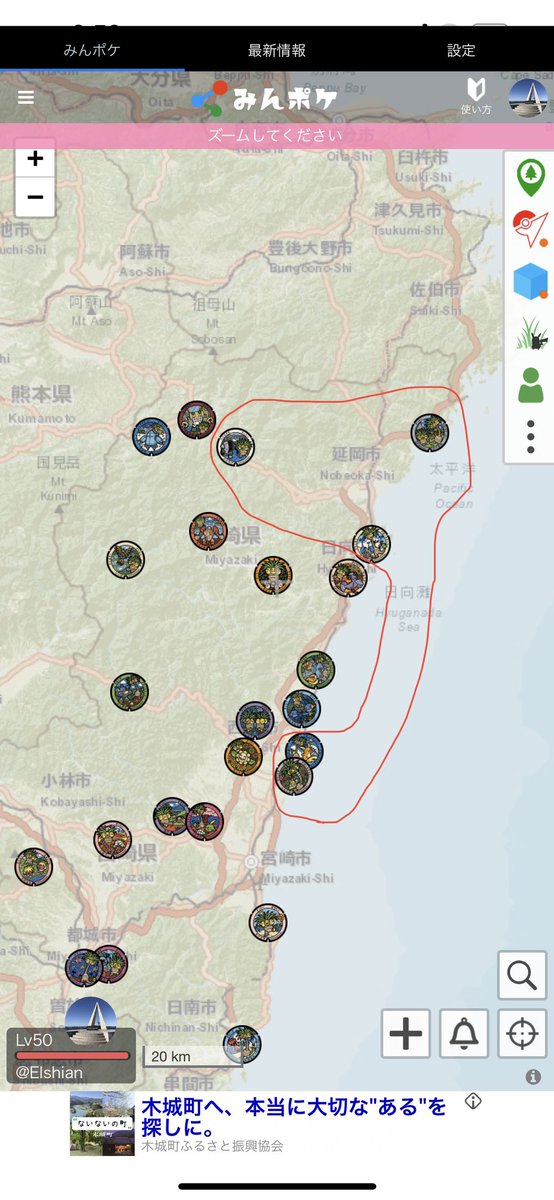The height and width of the screenshot is (1200, 554).
Task: Tap the pink ズームしてください banner
Action: coord(277,135)
